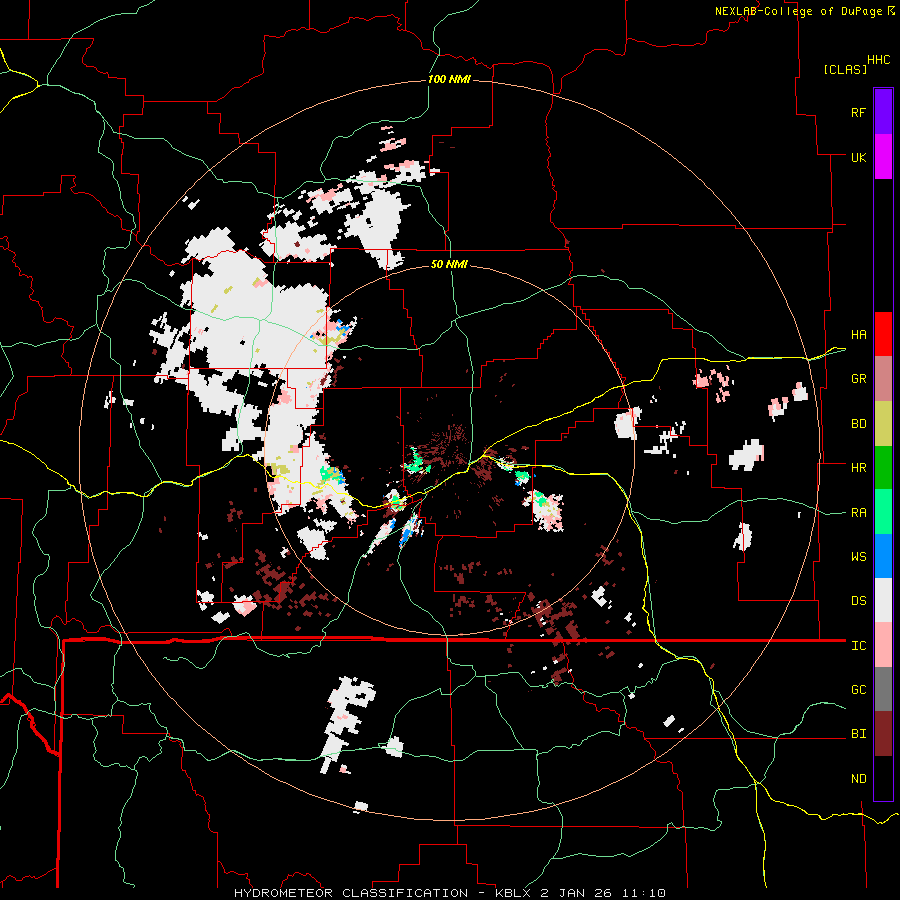The image size is (900, 900).
Task: Click the GC legend label
Action: (x=858, y=690)
